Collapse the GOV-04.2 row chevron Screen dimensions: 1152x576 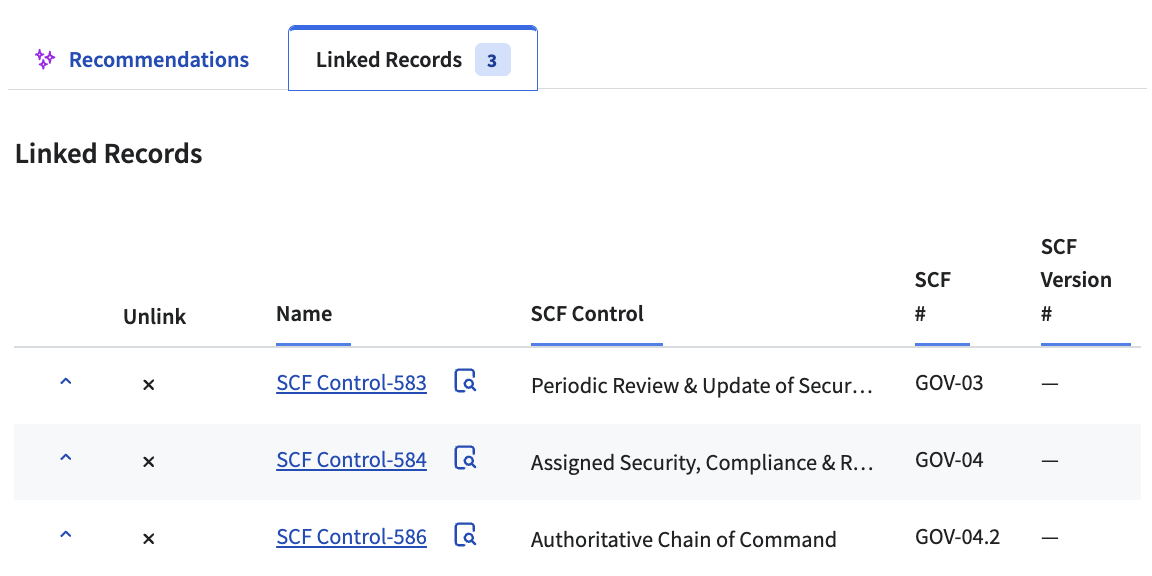point(65,535)
